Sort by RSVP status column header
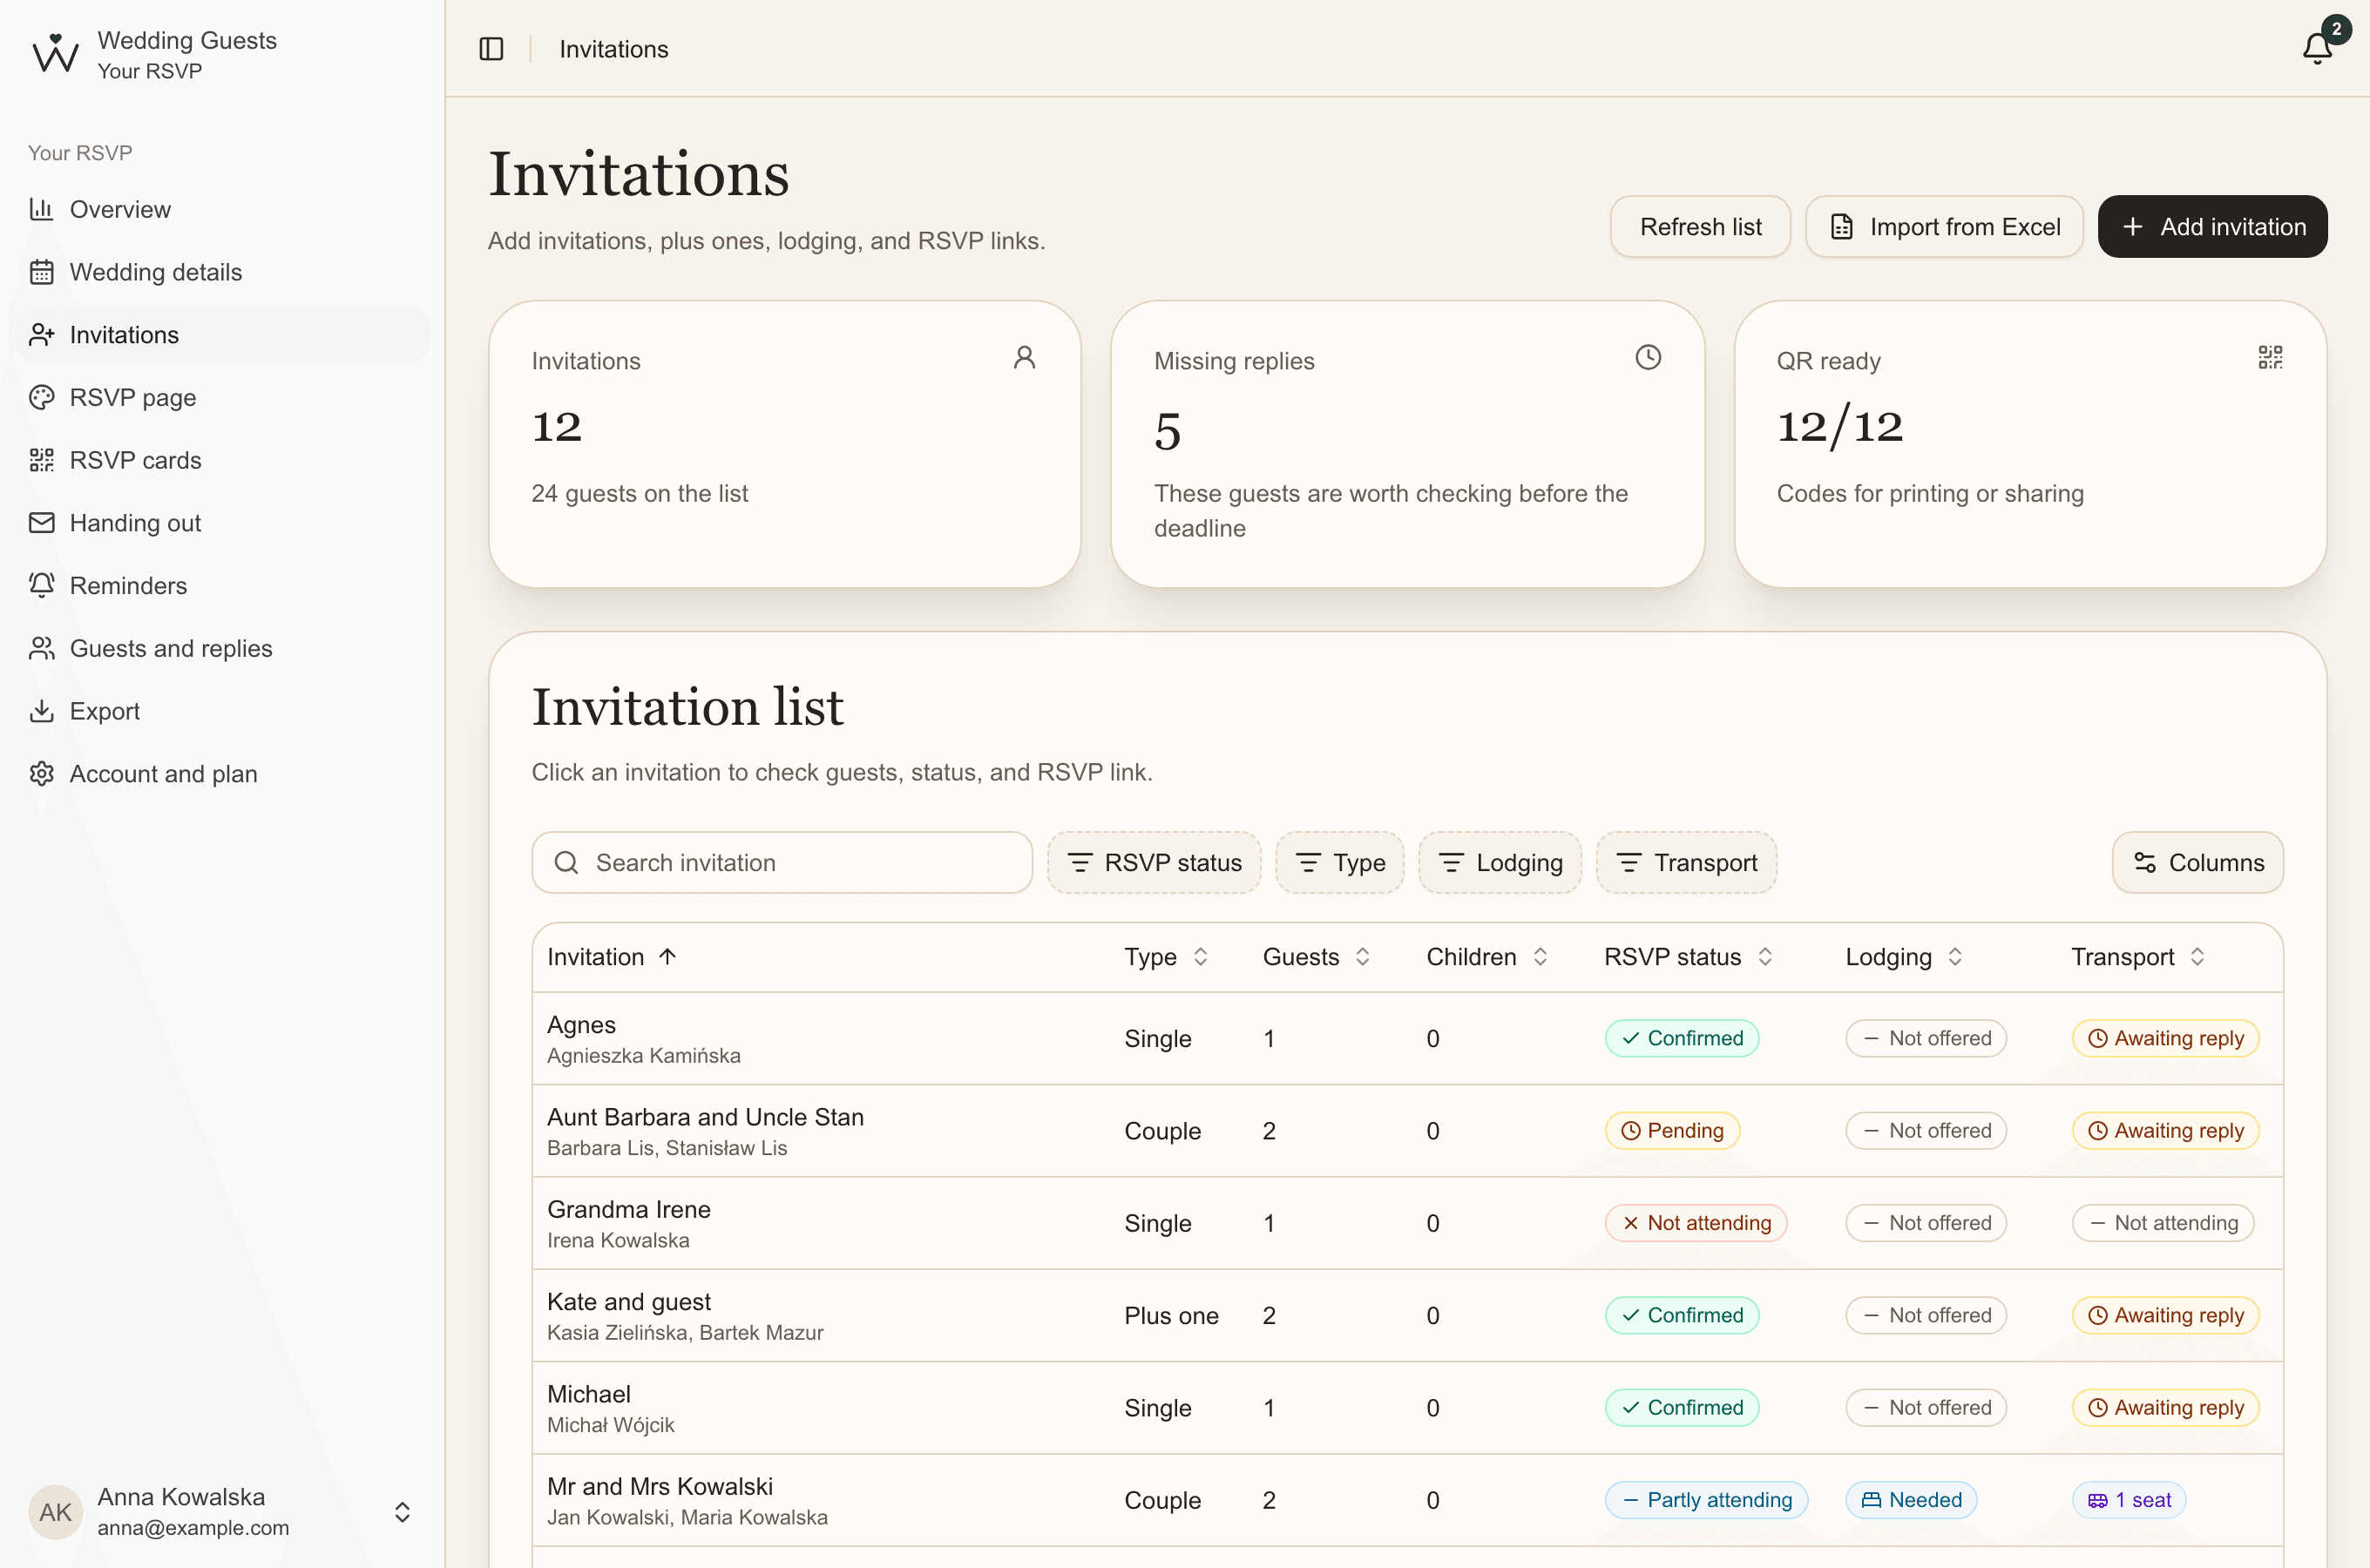The height and width of the screenshot is (1568, 2370). (x=1689, y=957)
